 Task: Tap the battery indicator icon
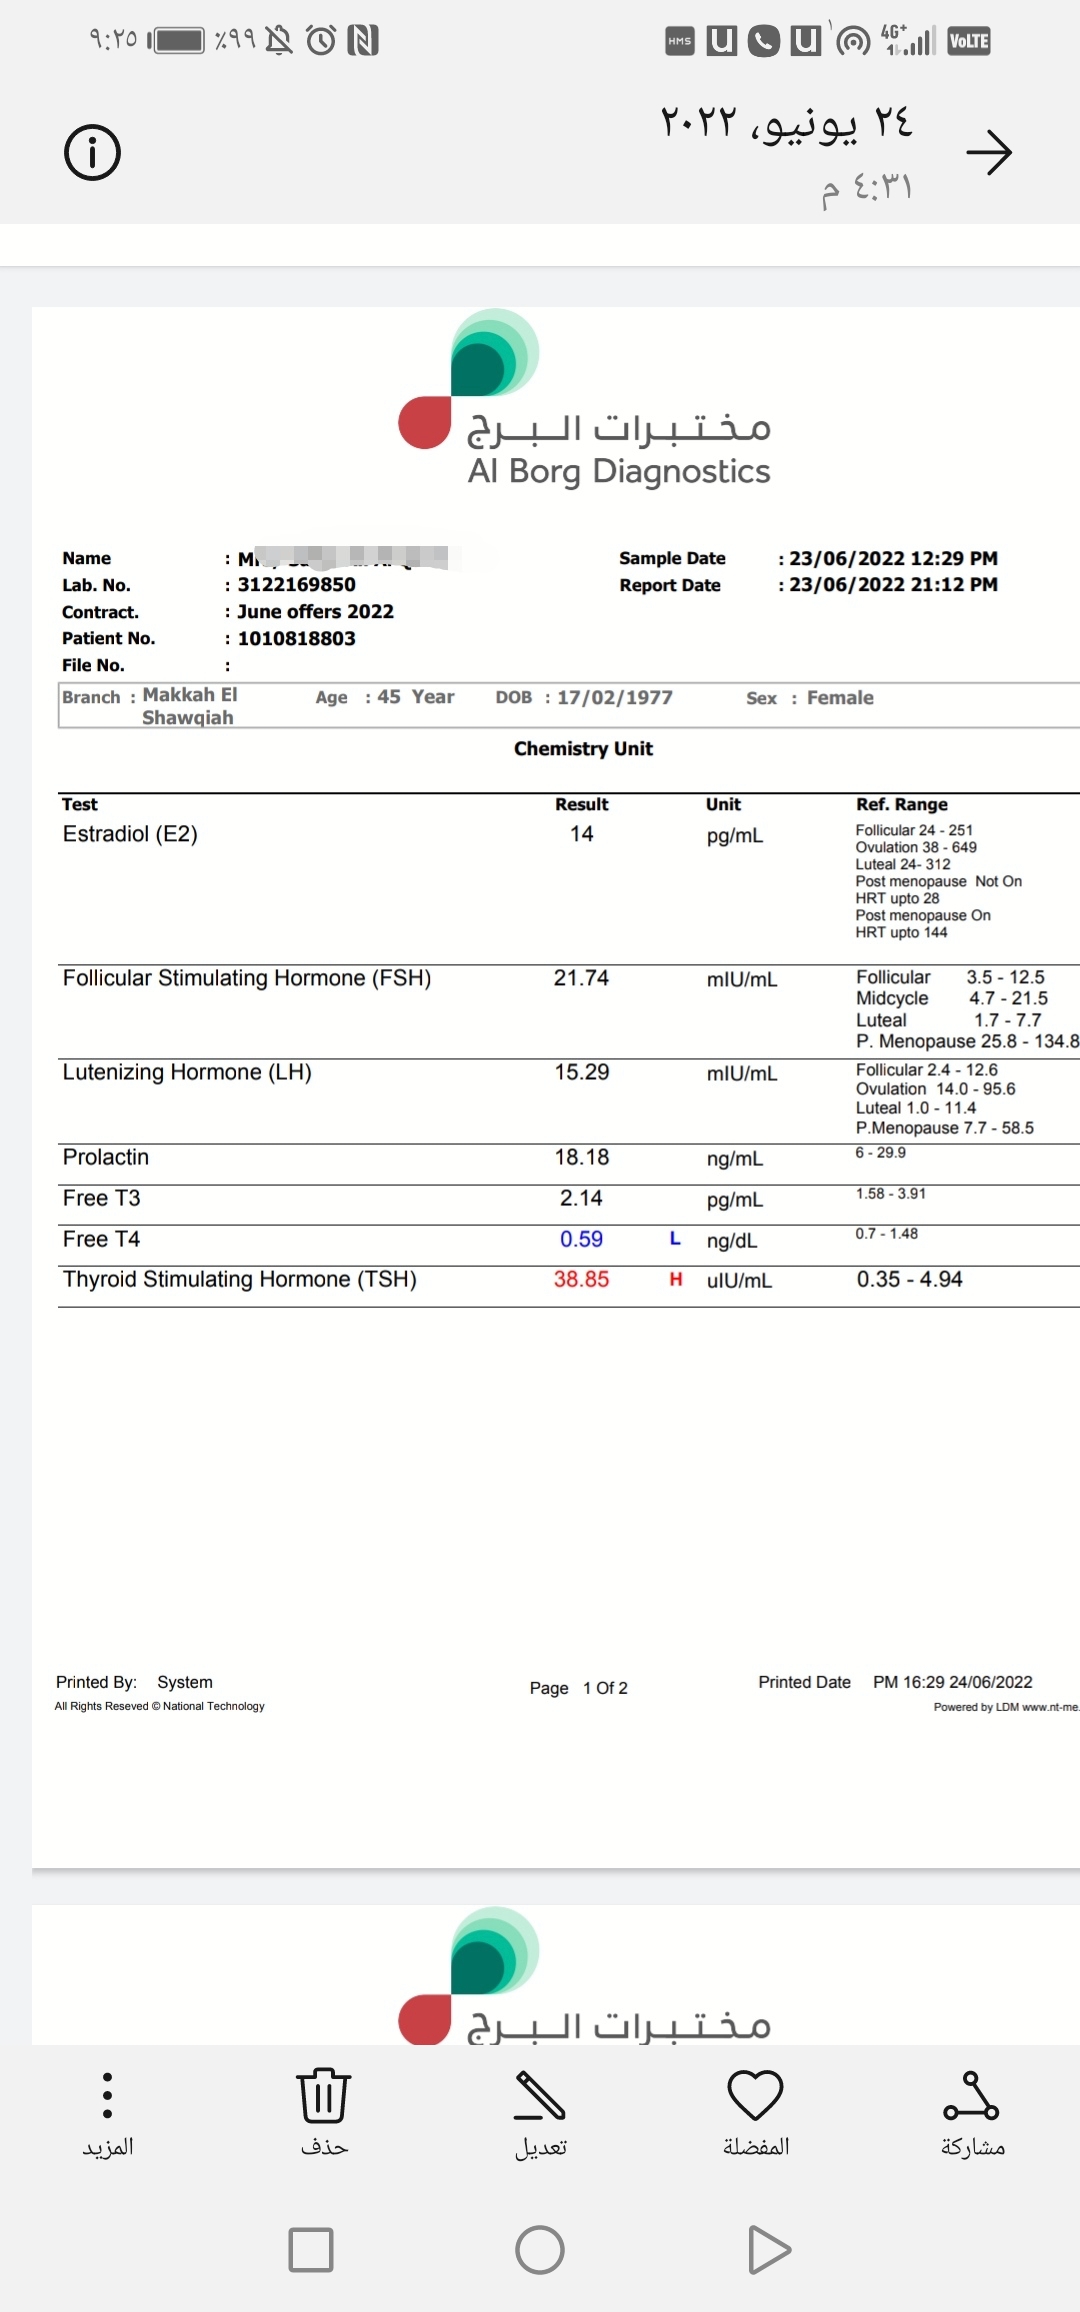(x=176, y=40)
